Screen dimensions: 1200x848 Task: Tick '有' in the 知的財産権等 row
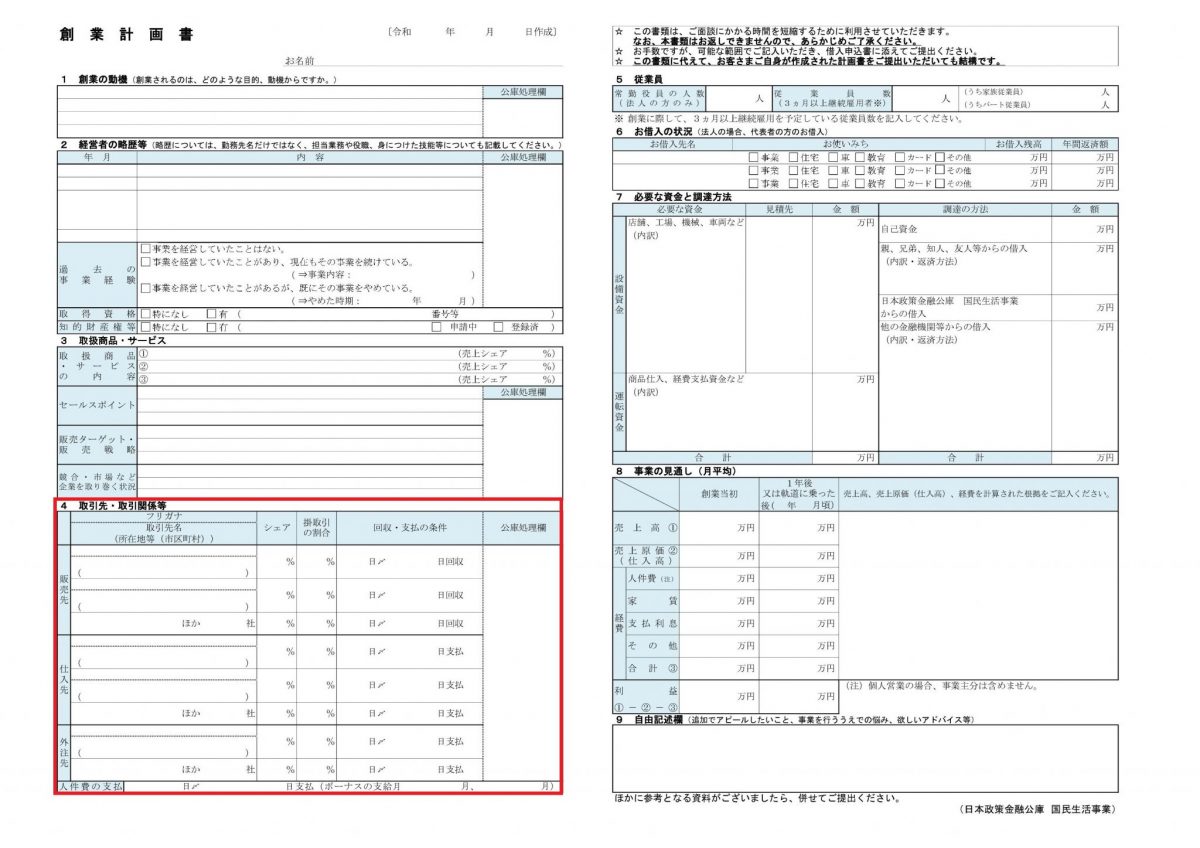click(x=211, y=327)
